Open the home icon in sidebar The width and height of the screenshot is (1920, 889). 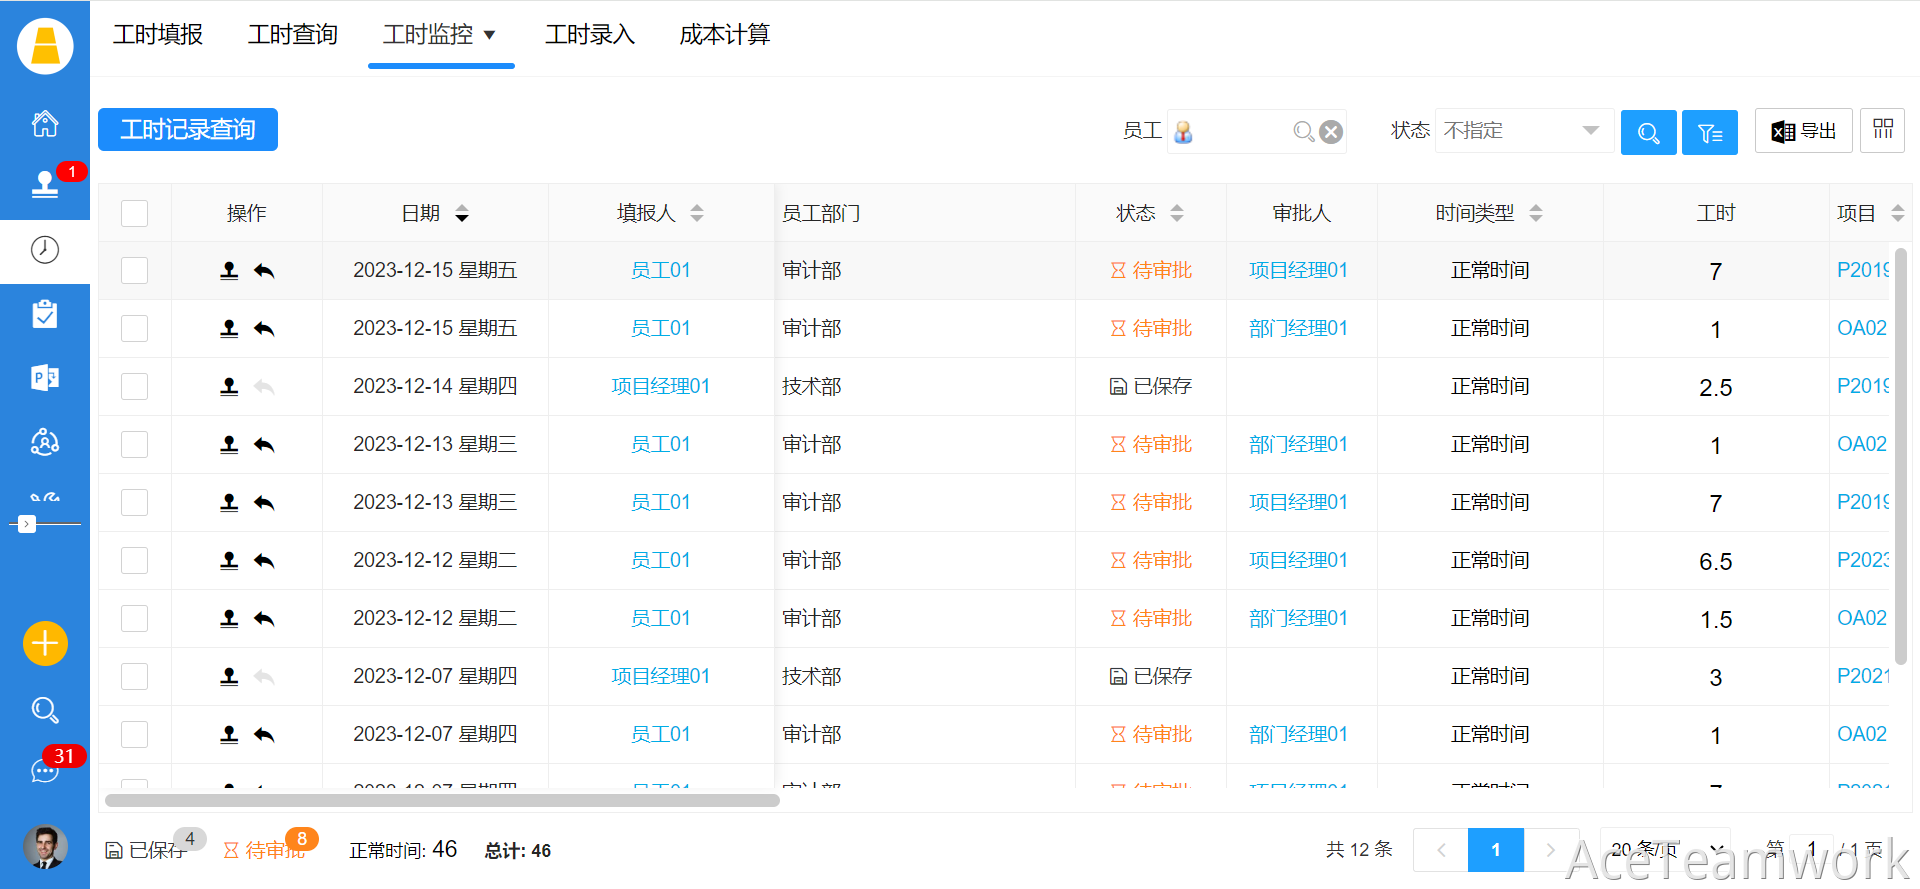[x=45, y=124]
